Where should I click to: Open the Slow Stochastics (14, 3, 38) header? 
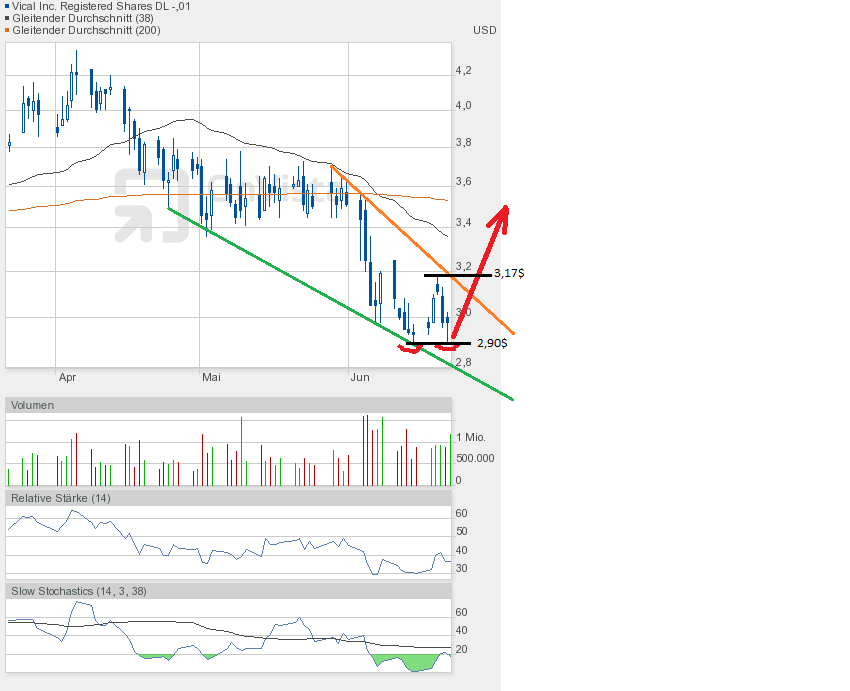79,591
